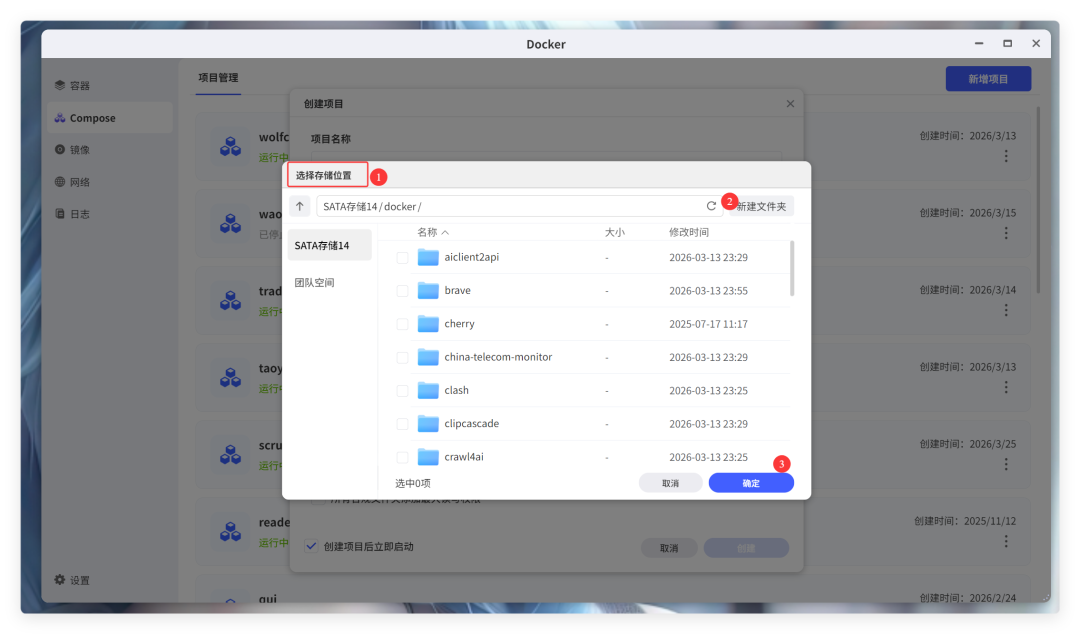Open more options for the 2026/3/14 project
The image size is (1080, 634).
coord(1006,310)
